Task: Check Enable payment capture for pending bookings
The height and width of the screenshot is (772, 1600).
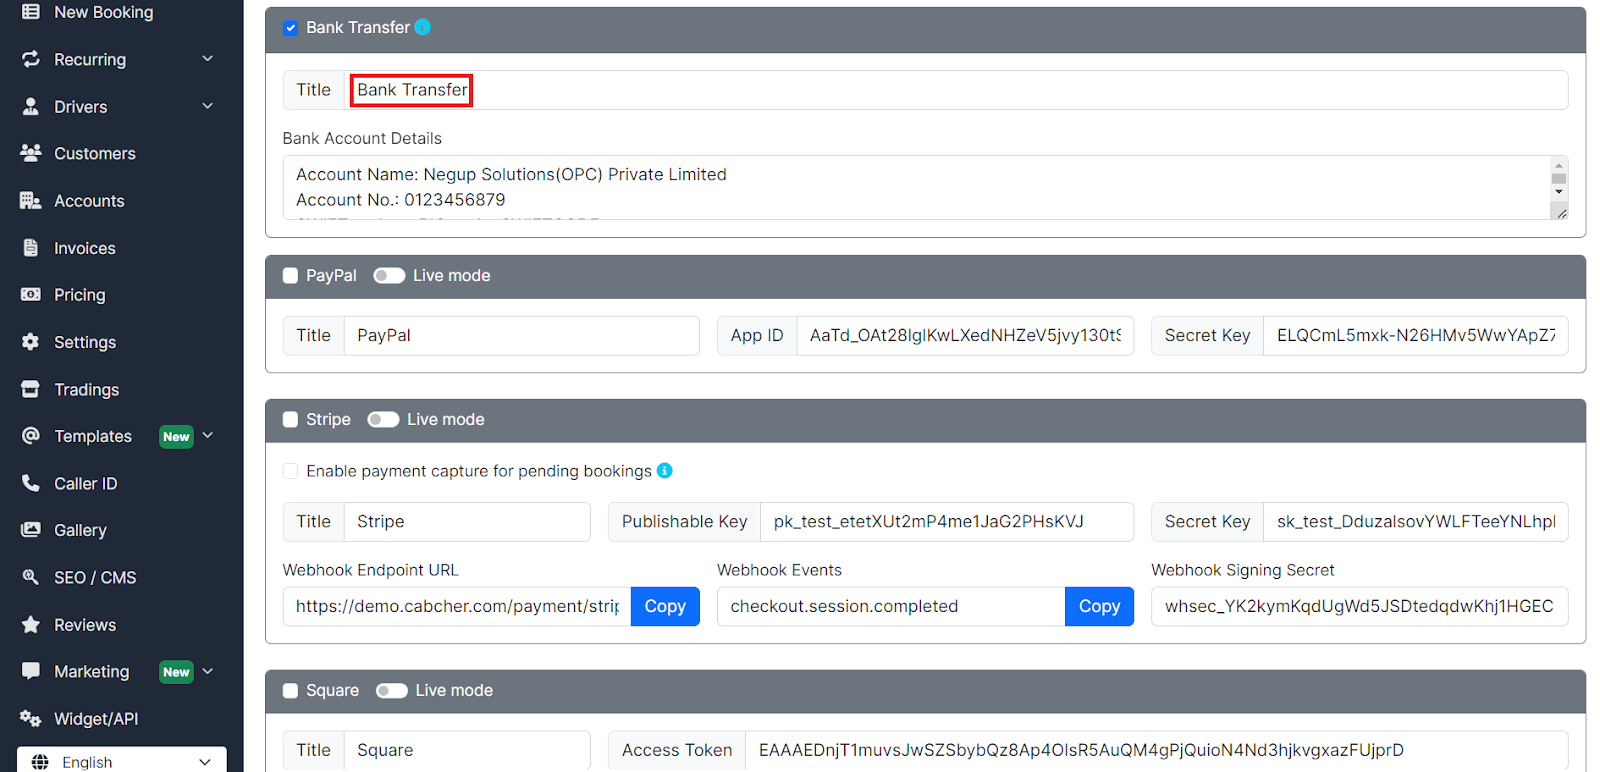Action: click(290, 471)
